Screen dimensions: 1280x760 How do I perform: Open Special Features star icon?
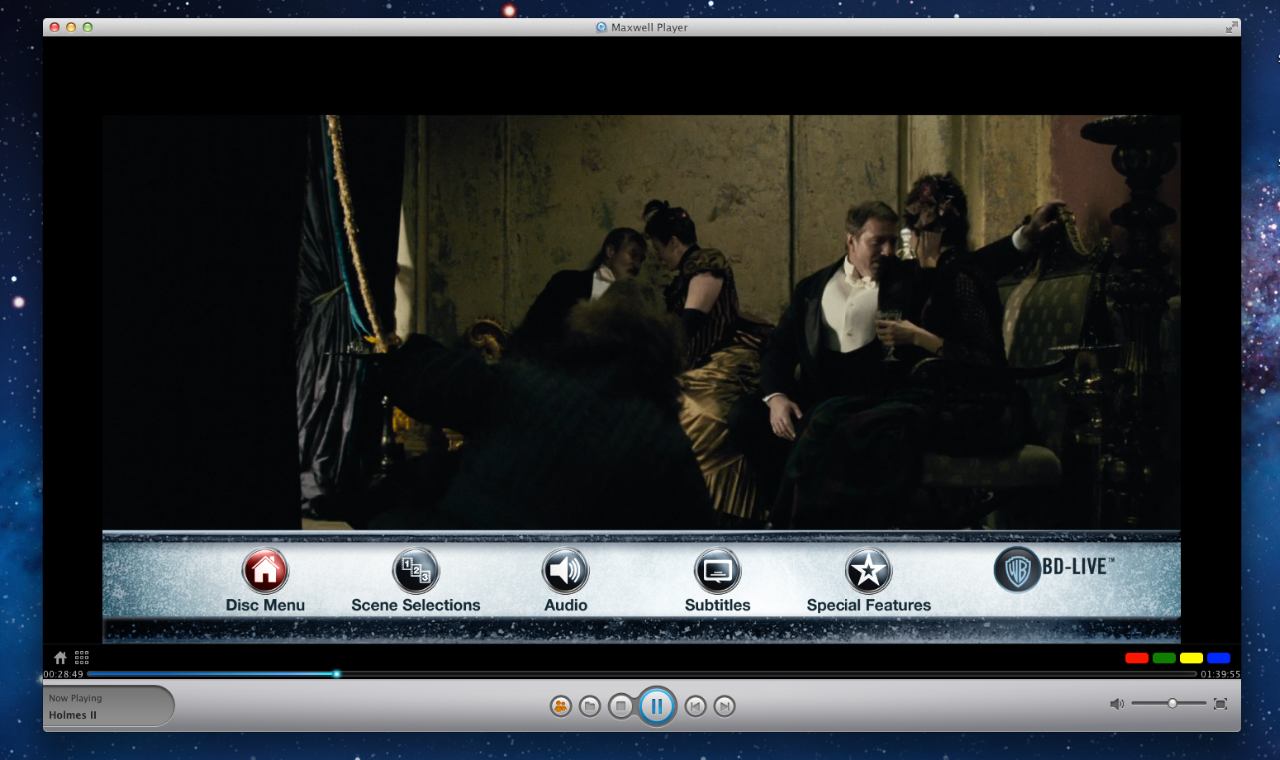click(868, 571)
